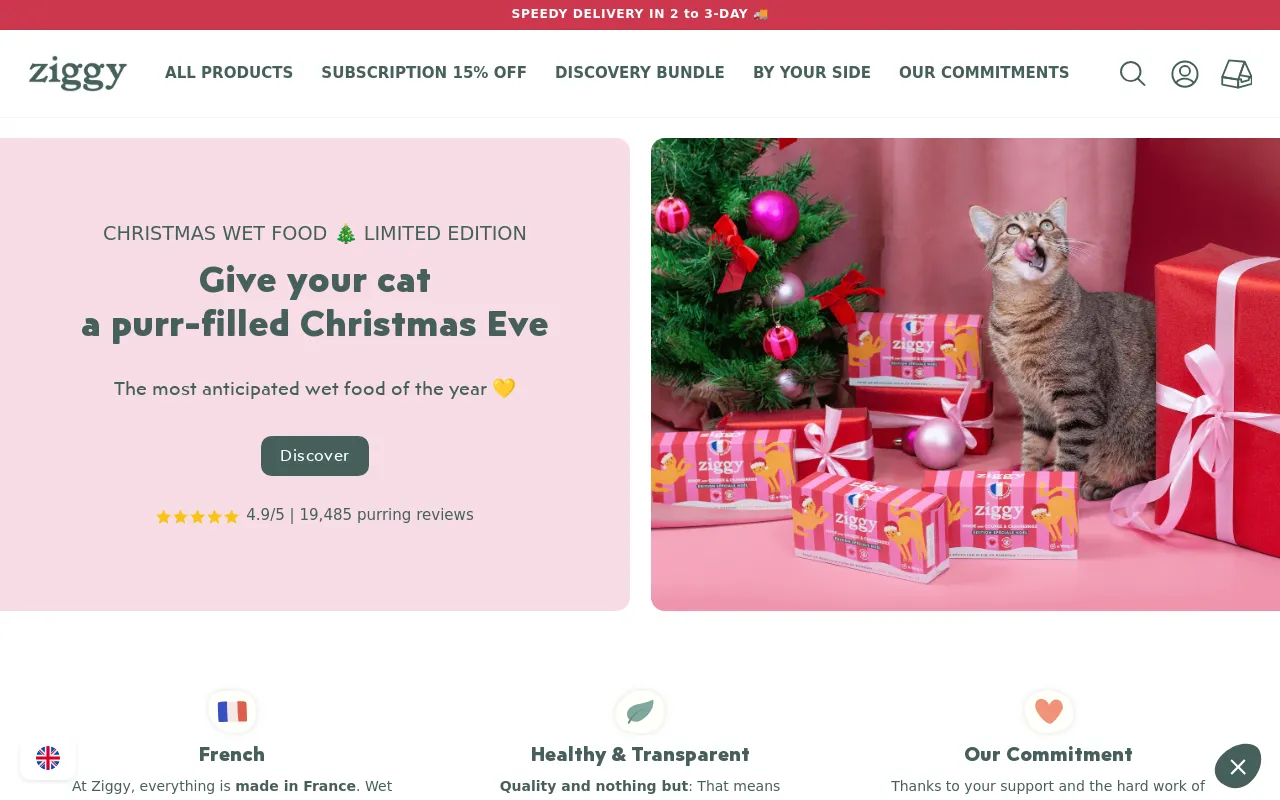Open the All Products menu
The width and height of the screenshot is (1280, 800).
click(x=229, y=73)
